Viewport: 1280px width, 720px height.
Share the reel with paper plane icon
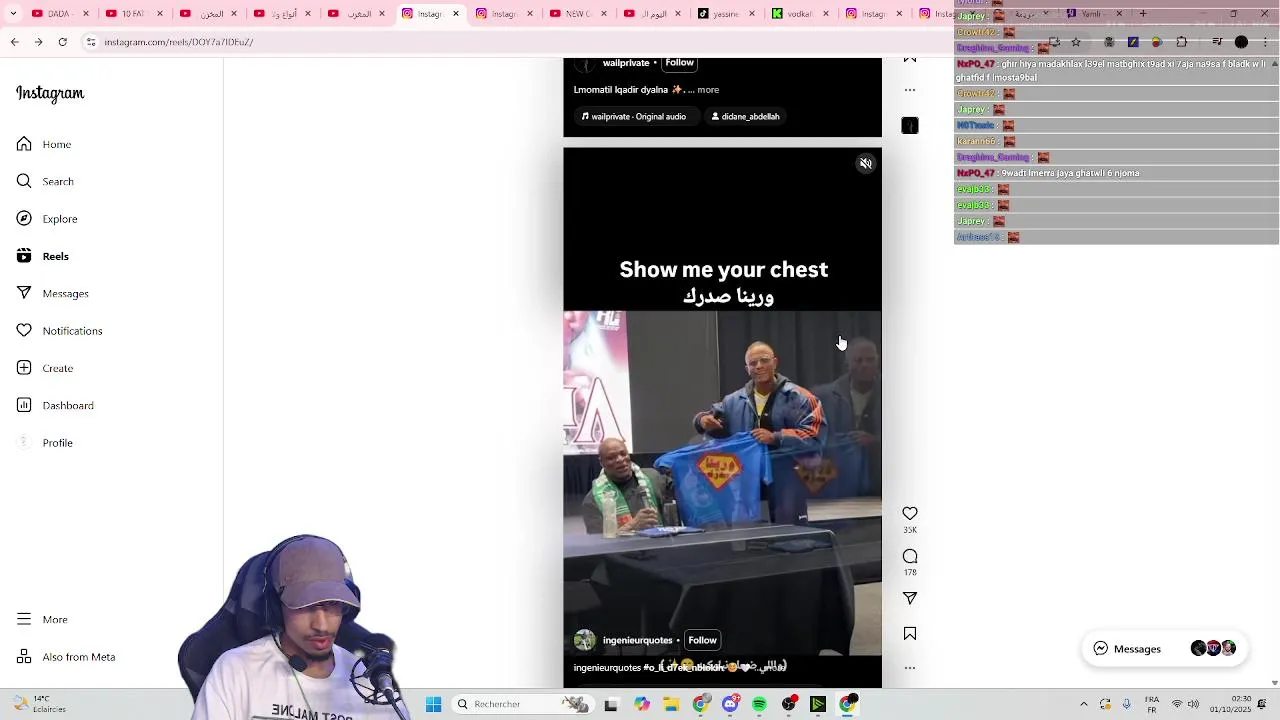(x=910, y=598)
